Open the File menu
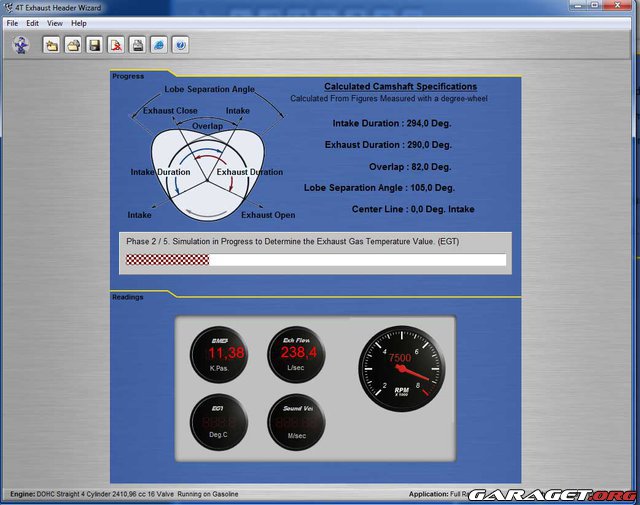 (x=12, y=23)
